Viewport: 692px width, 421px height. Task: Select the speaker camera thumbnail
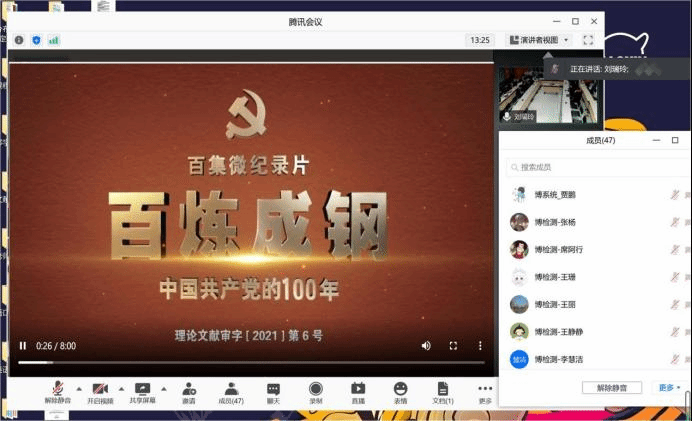click(548, 95)
